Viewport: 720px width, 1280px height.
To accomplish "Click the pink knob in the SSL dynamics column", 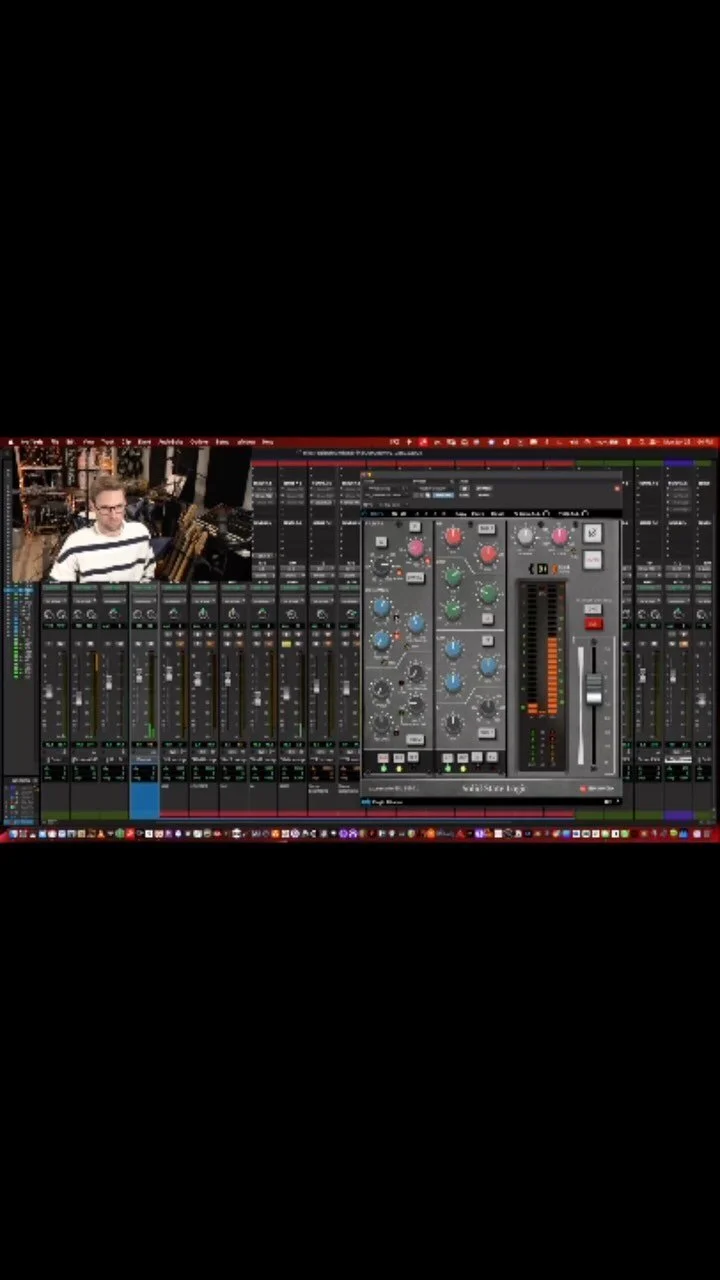I will click(x=416, y=548).
